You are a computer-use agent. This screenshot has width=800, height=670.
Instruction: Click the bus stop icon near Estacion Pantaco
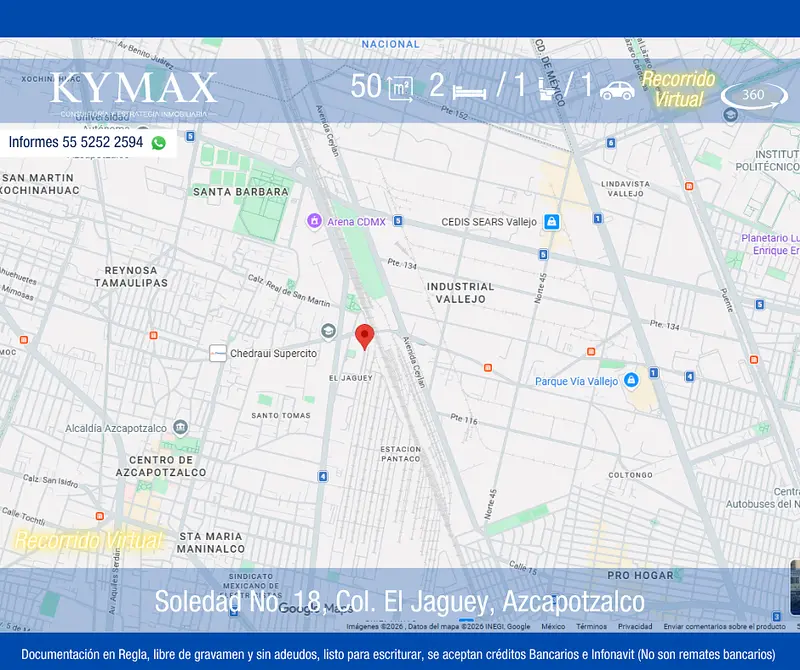coord(322,477)
